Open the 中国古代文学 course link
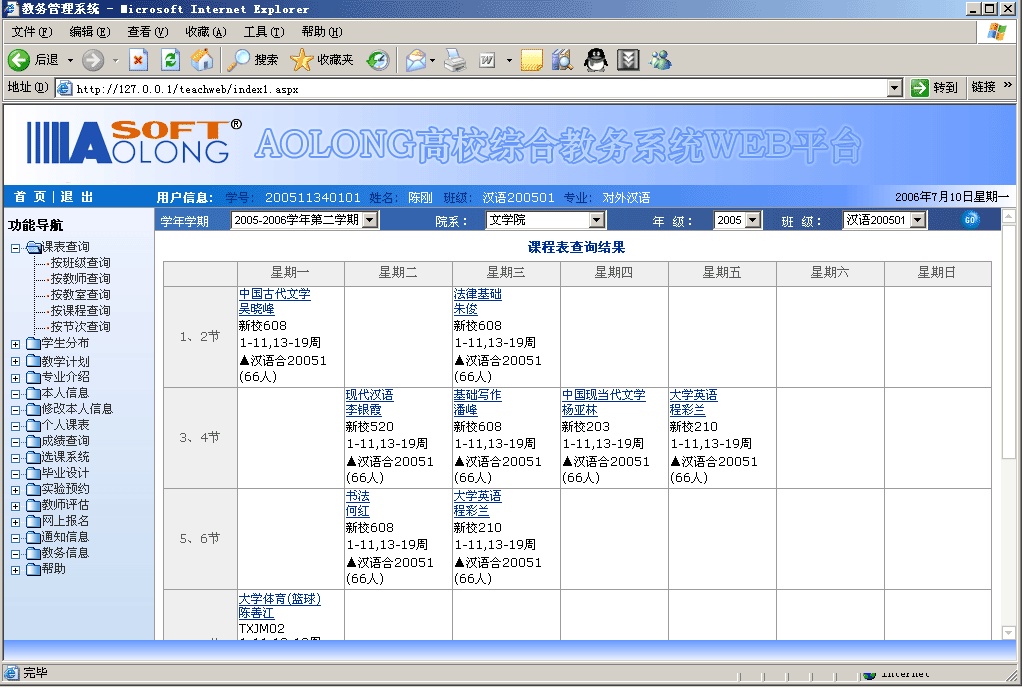Viewport: 1022px width, 688px height. [274, 295]
